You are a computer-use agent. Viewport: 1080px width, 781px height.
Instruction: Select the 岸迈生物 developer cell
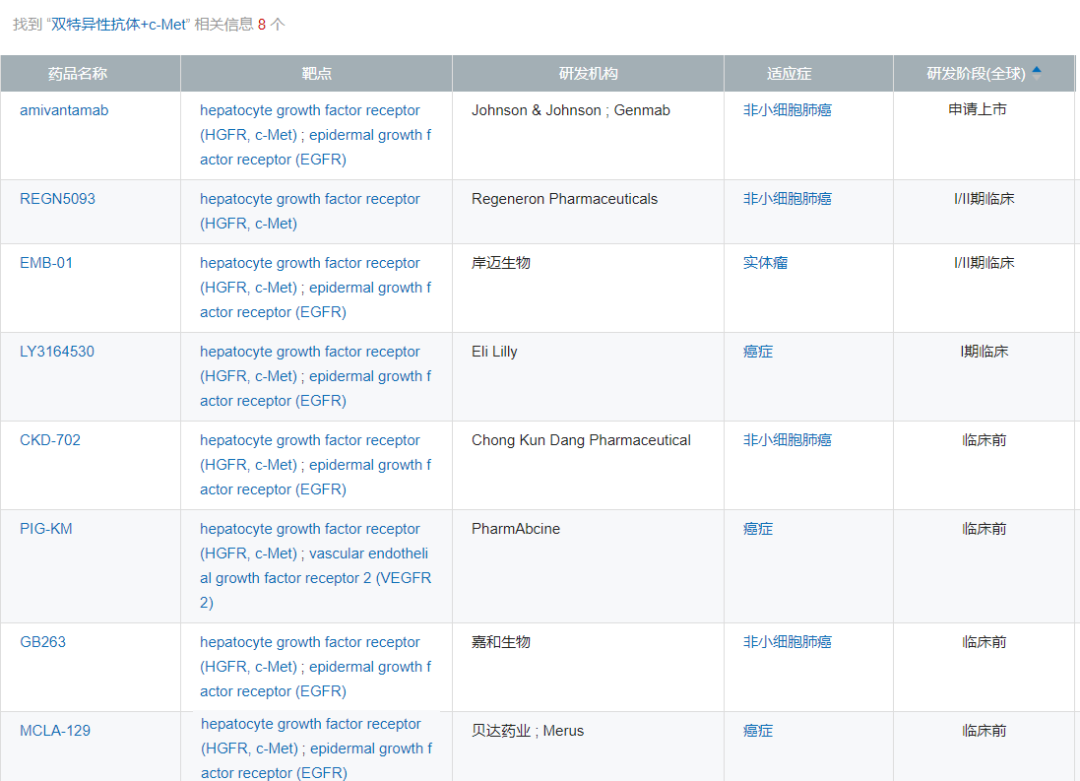coord(588,289)
